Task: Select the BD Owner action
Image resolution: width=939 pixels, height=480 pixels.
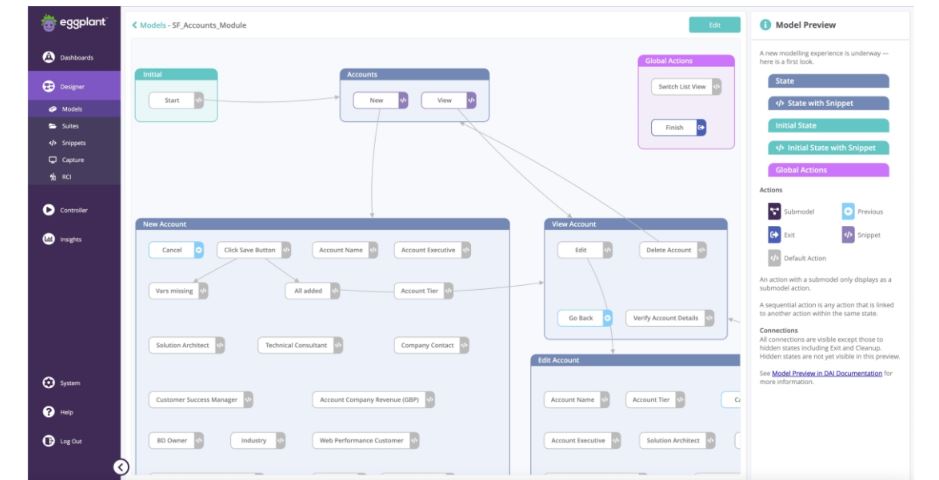Action: [176, 440]
